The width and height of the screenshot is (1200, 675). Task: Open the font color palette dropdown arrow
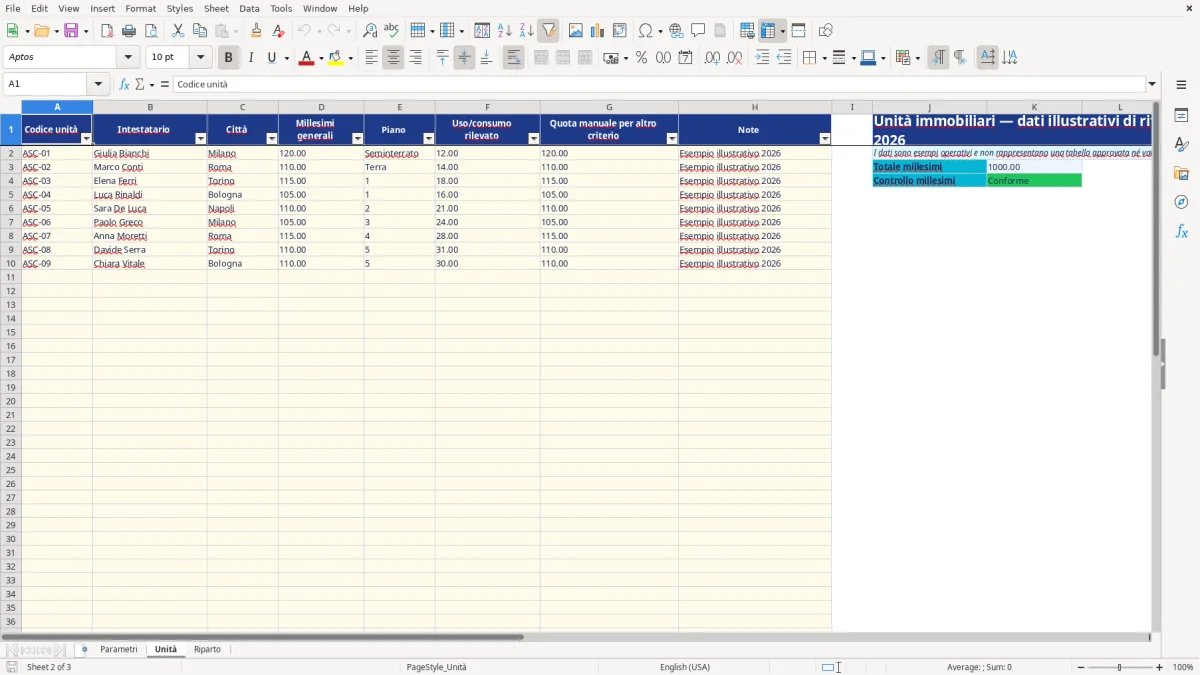tap(321, 58)
